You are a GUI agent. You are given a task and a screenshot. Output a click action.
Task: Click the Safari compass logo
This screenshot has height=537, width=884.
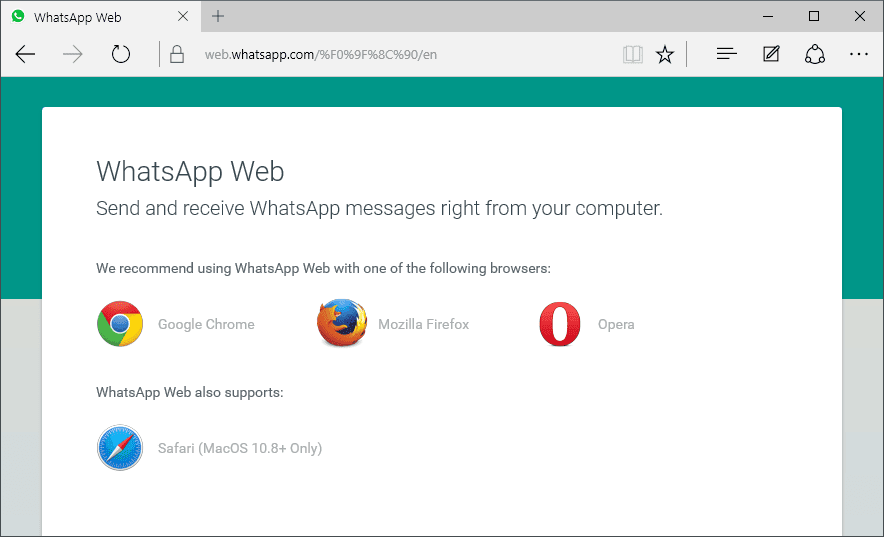(120, 448)
